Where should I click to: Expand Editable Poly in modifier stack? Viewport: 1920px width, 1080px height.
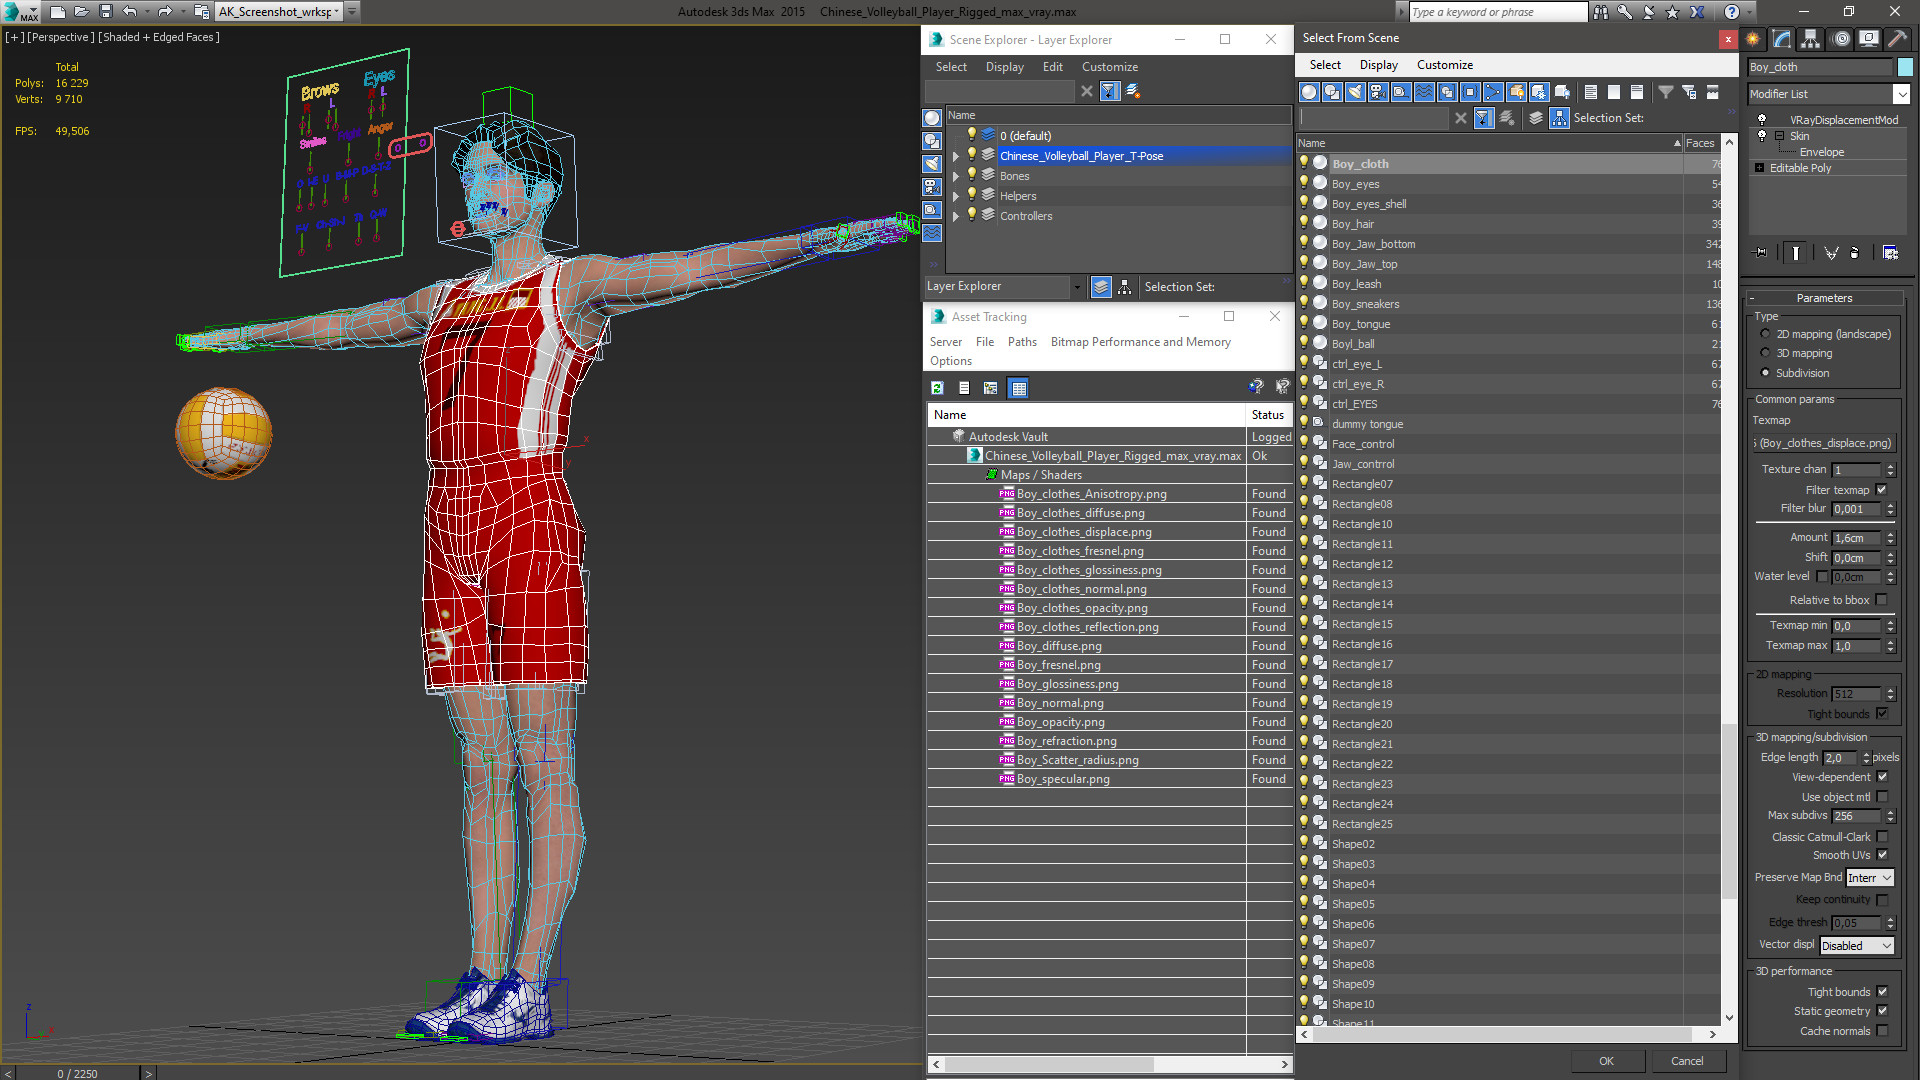tap(1760, 168)
